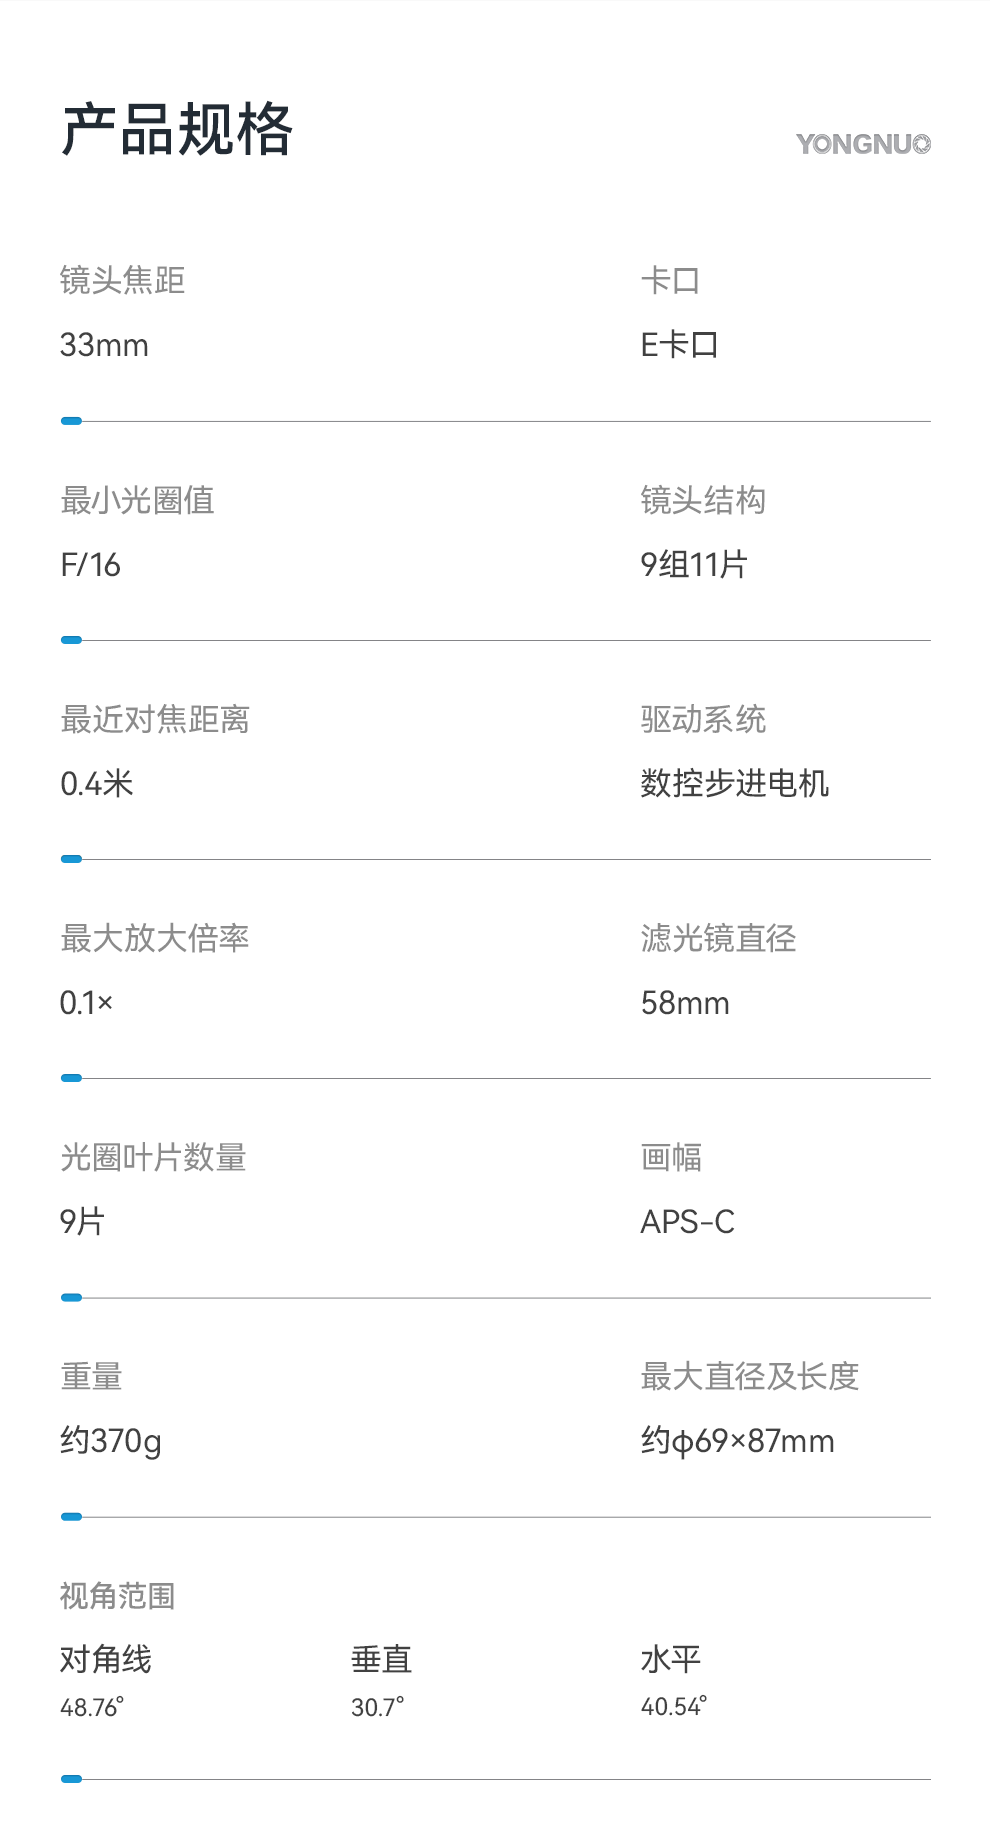Click the blue marker below 0.4米
The image size is (990, 1848).
point(71,859)
